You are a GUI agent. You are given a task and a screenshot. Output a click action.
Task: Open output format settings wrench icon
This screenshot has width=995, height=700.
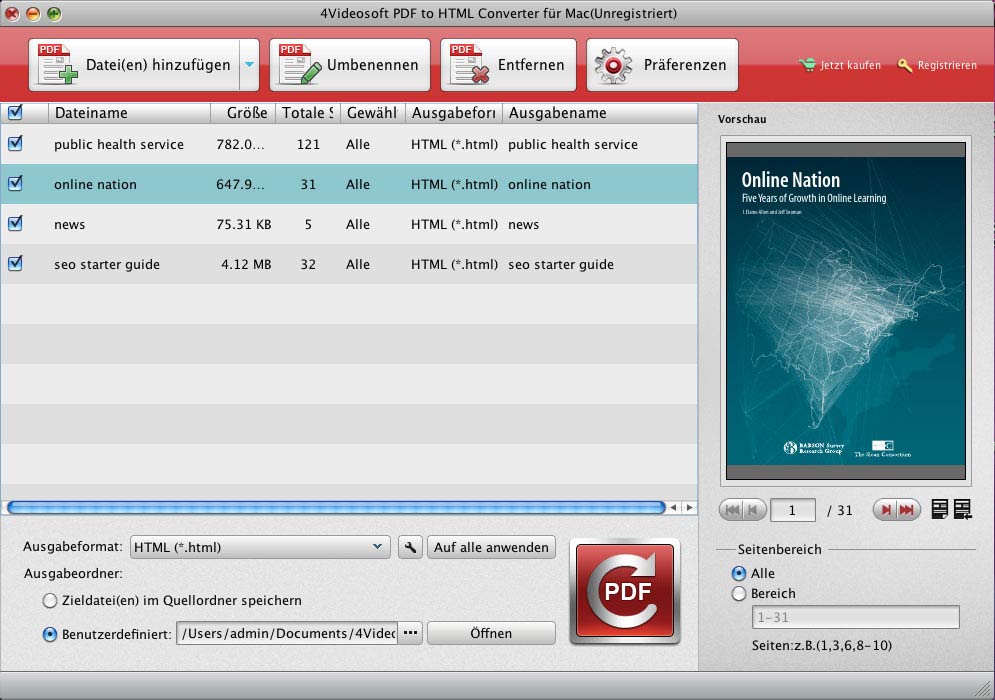click(410, 547)
